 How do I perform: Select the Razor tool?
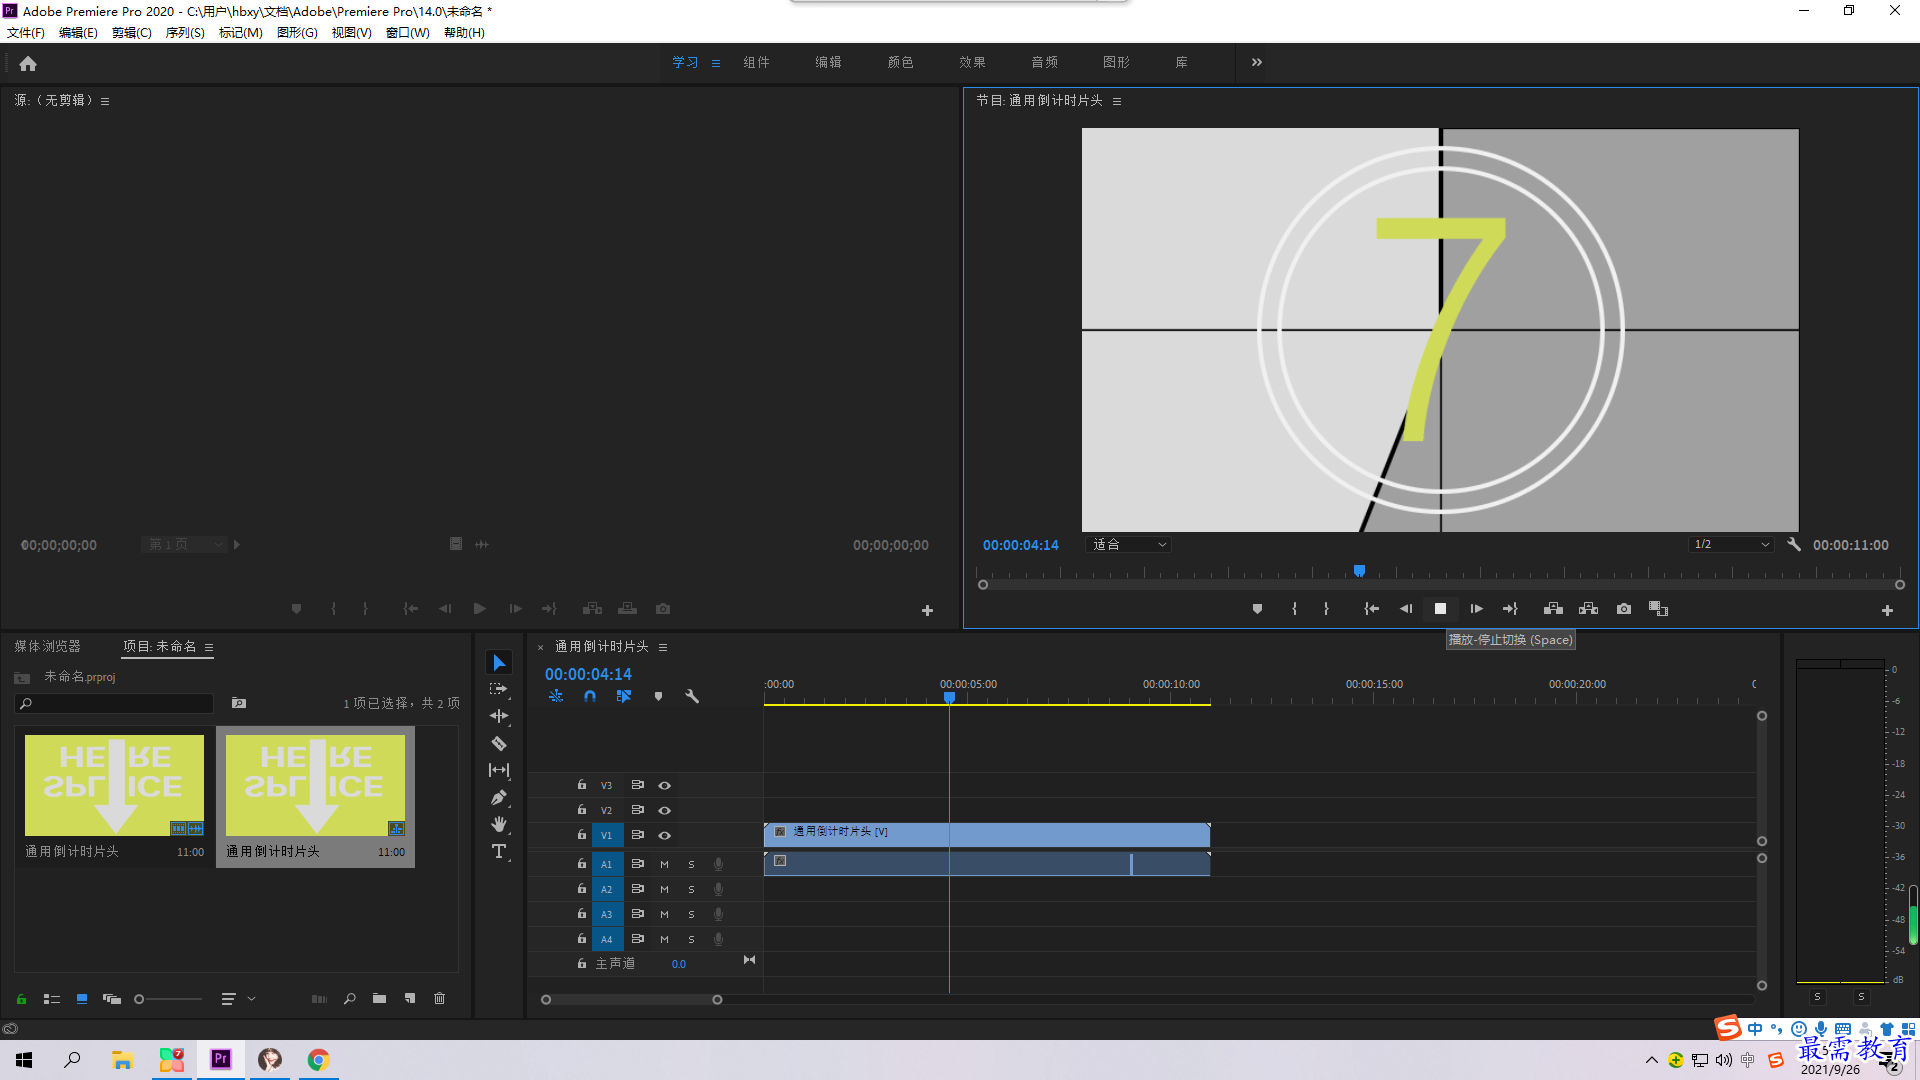499,743
